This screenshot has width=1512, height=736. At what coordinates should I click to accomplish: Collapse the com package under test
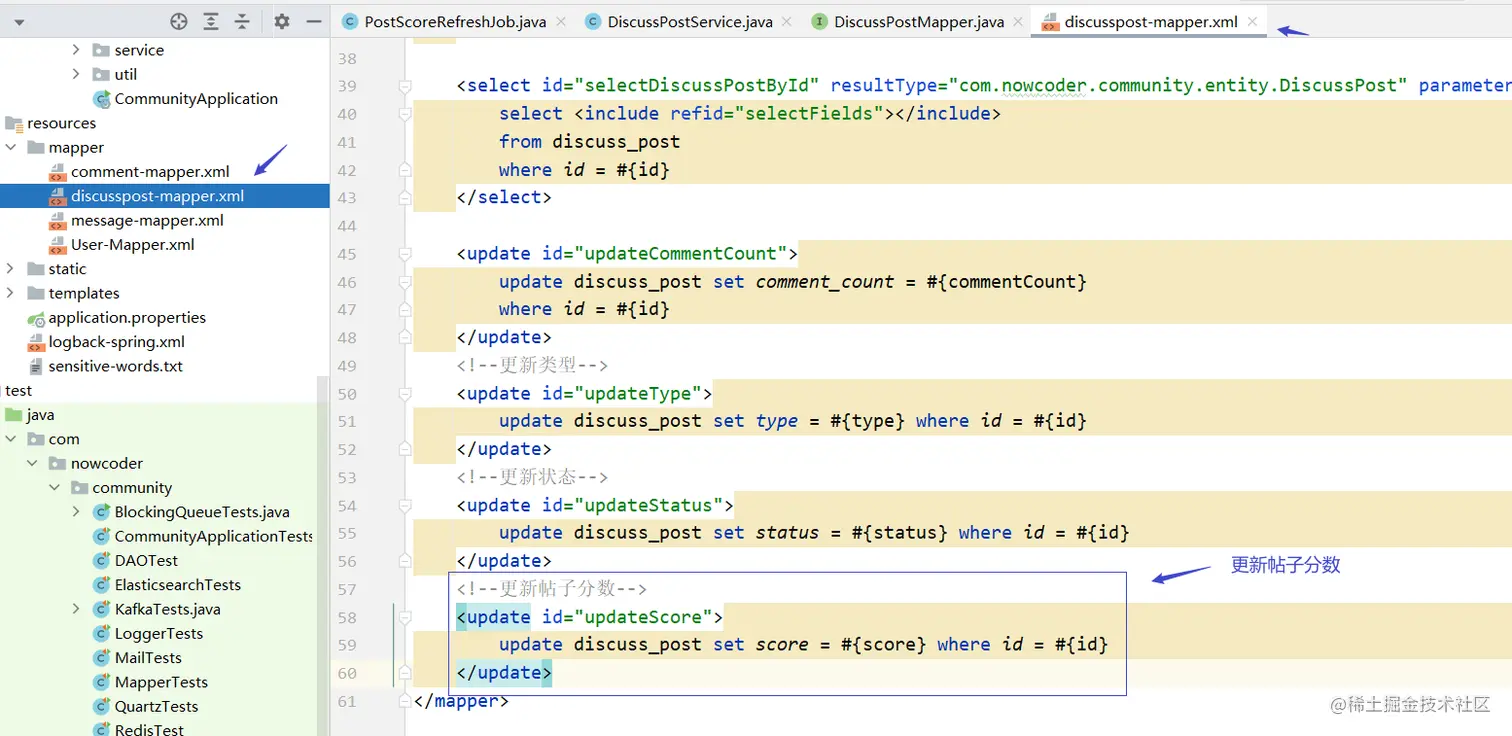(x=10, y=439)
